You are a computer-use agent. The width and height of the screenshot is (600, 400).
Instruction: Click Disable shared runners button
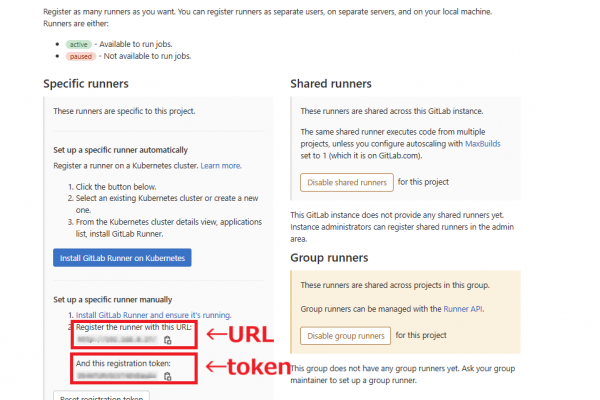347,183
